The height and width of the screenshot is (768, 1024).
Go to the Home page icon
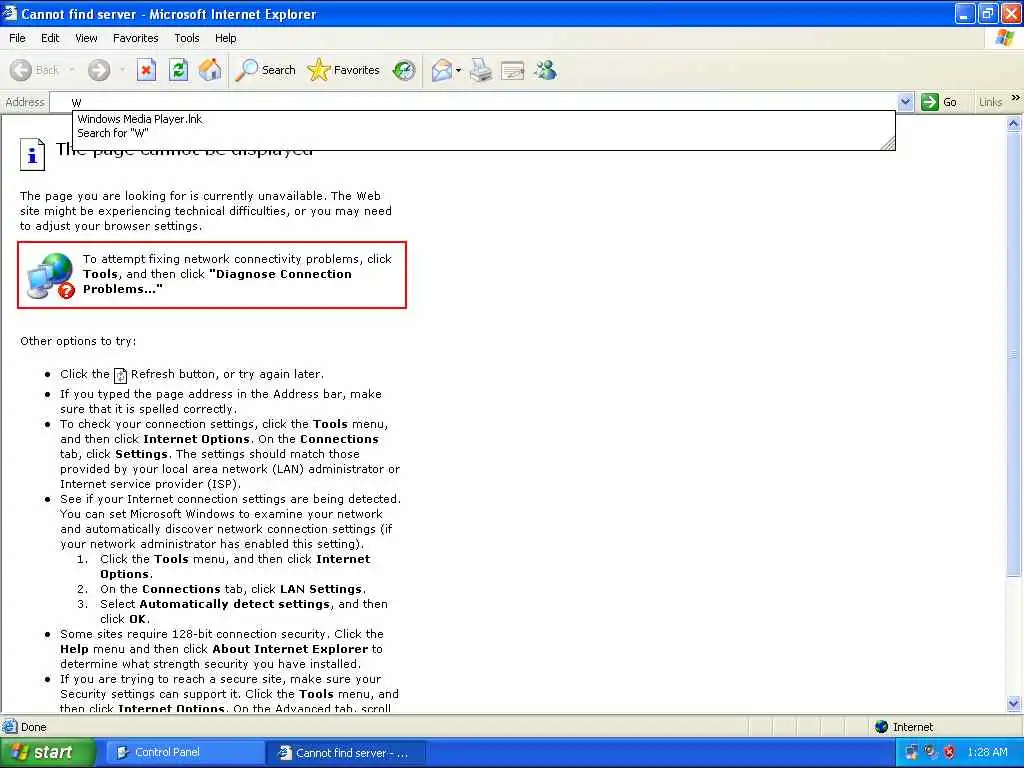(210, 70)
